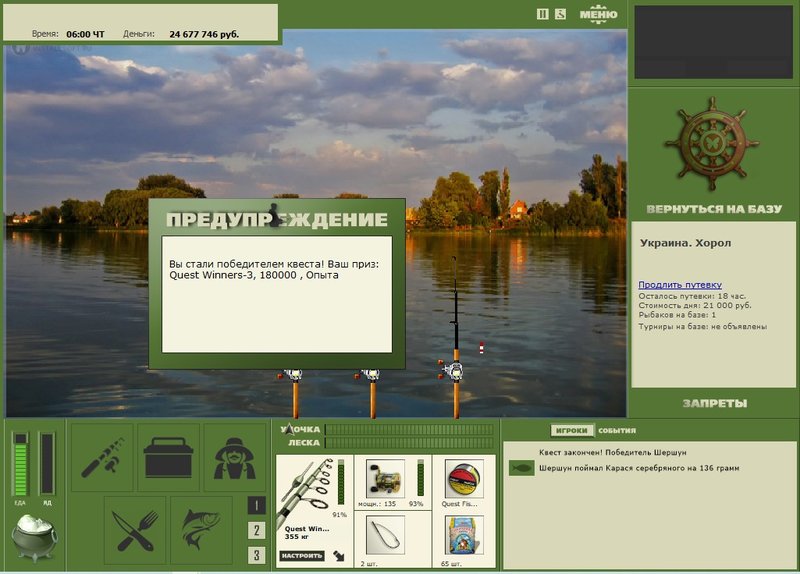Click the Настроить button

point(302,556)
